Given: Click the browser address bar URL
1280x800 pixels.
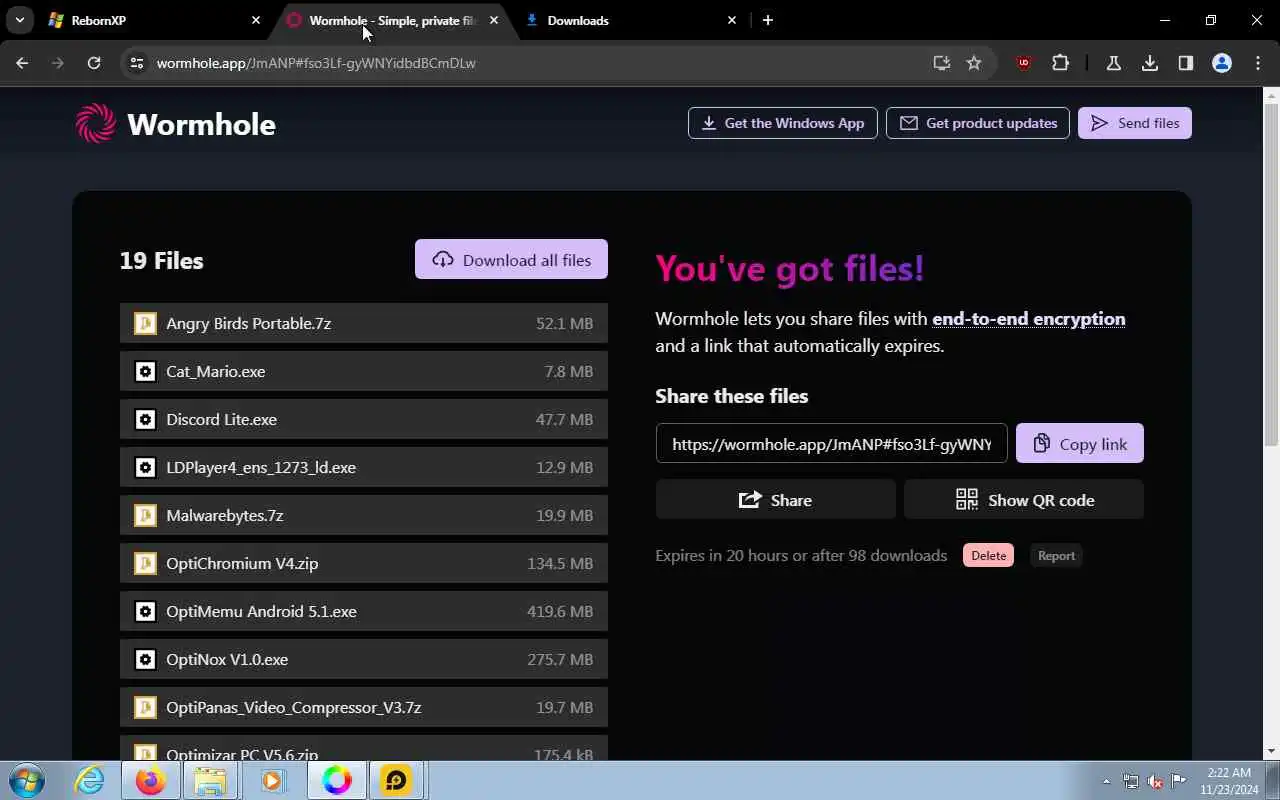Looking at the screenshot, I should click(316, 63).
